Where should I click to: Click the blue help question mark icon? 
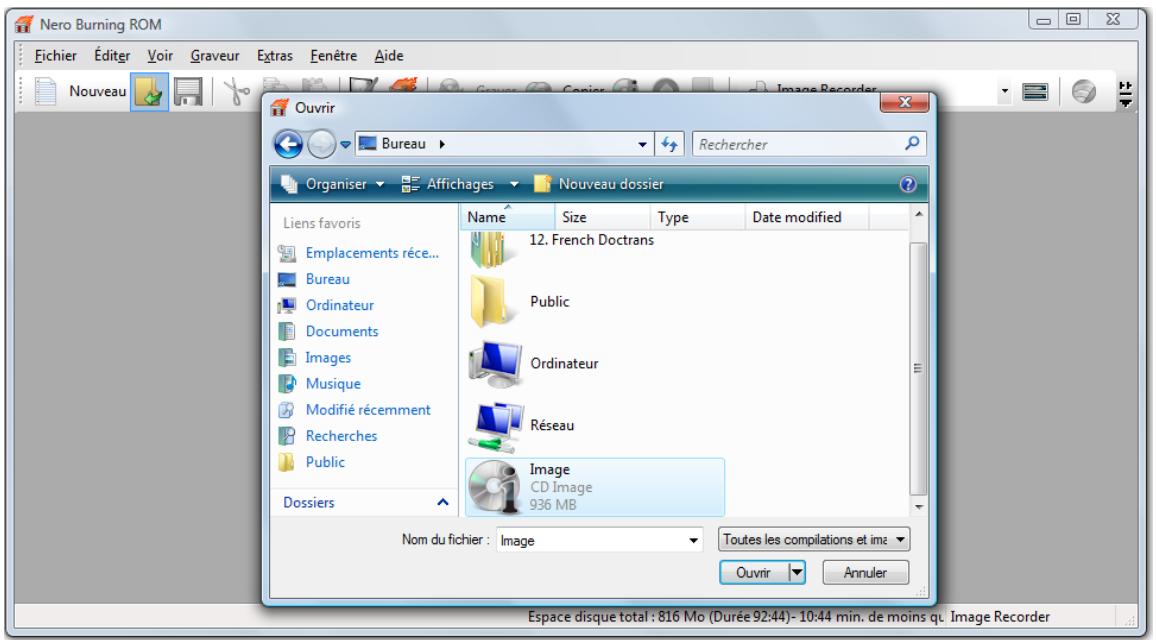pos(908,184)
